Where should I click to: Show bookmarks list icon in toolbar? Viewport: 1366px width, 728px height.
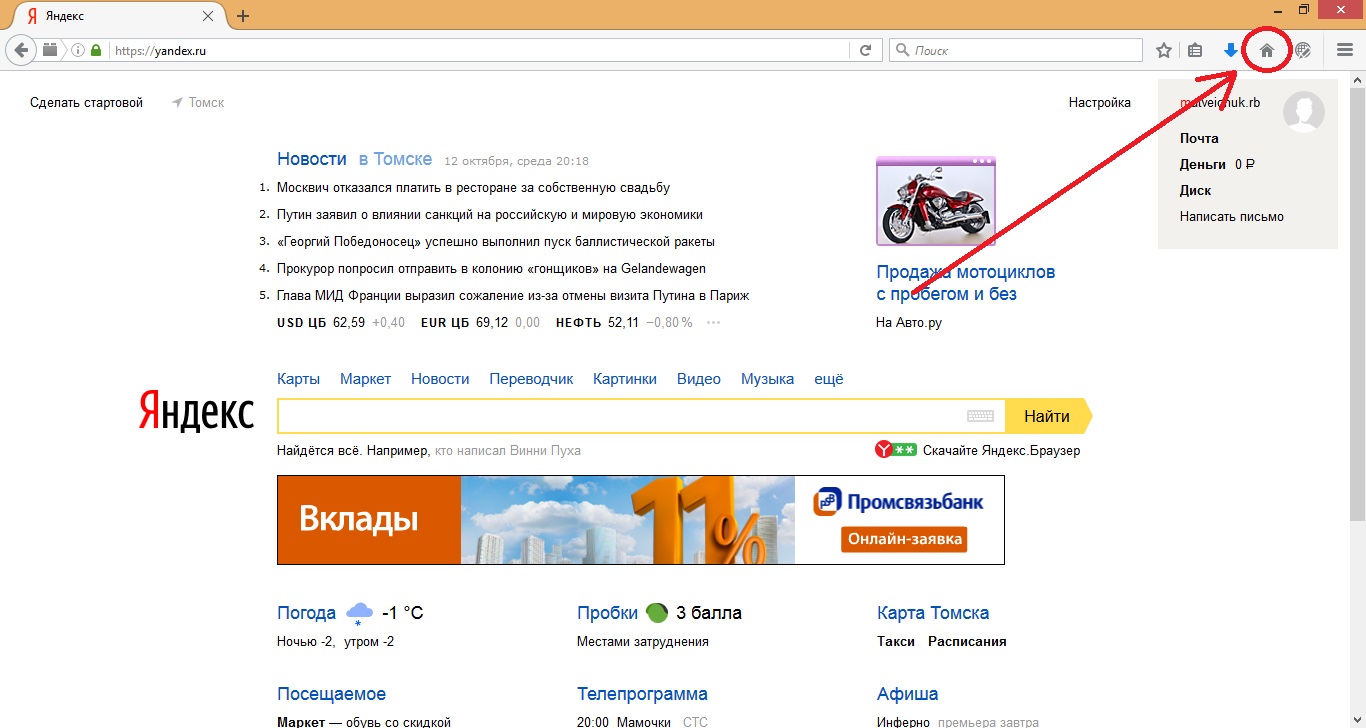(x=1195, y=50)
